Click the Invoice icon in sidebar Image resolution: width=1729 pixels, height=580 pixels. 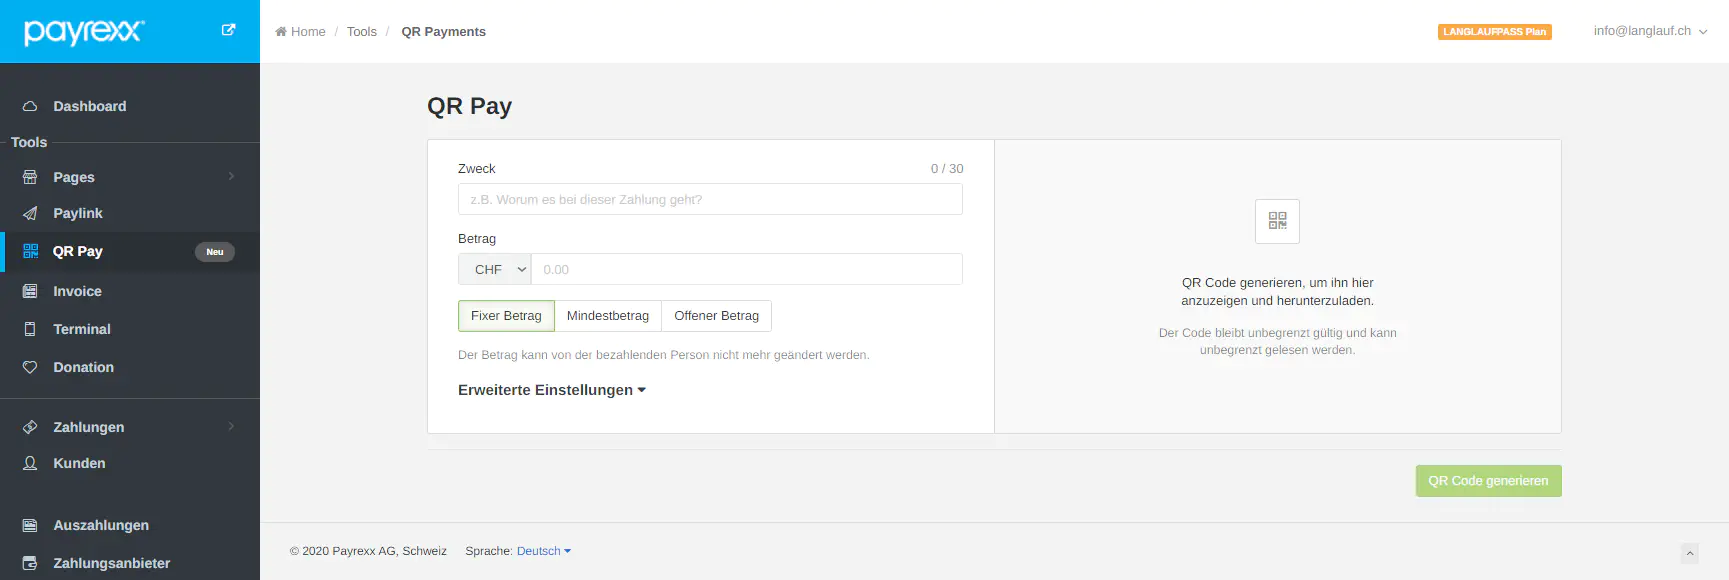tap(30, 291)
